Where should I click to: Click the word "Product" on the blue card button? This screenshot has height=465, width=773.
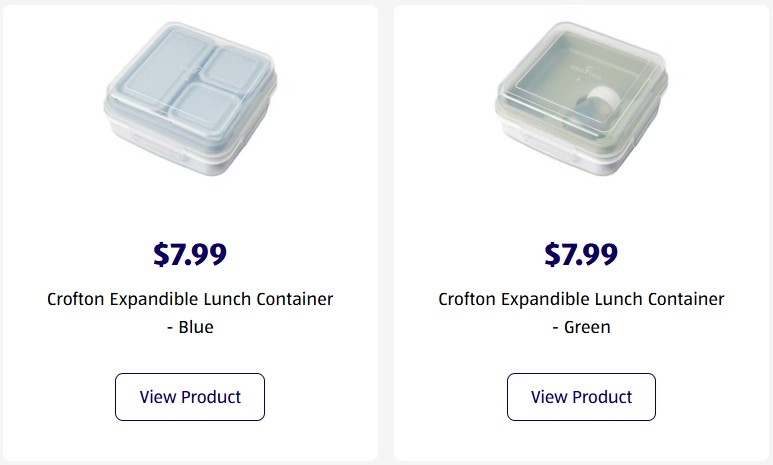(210, 397)
